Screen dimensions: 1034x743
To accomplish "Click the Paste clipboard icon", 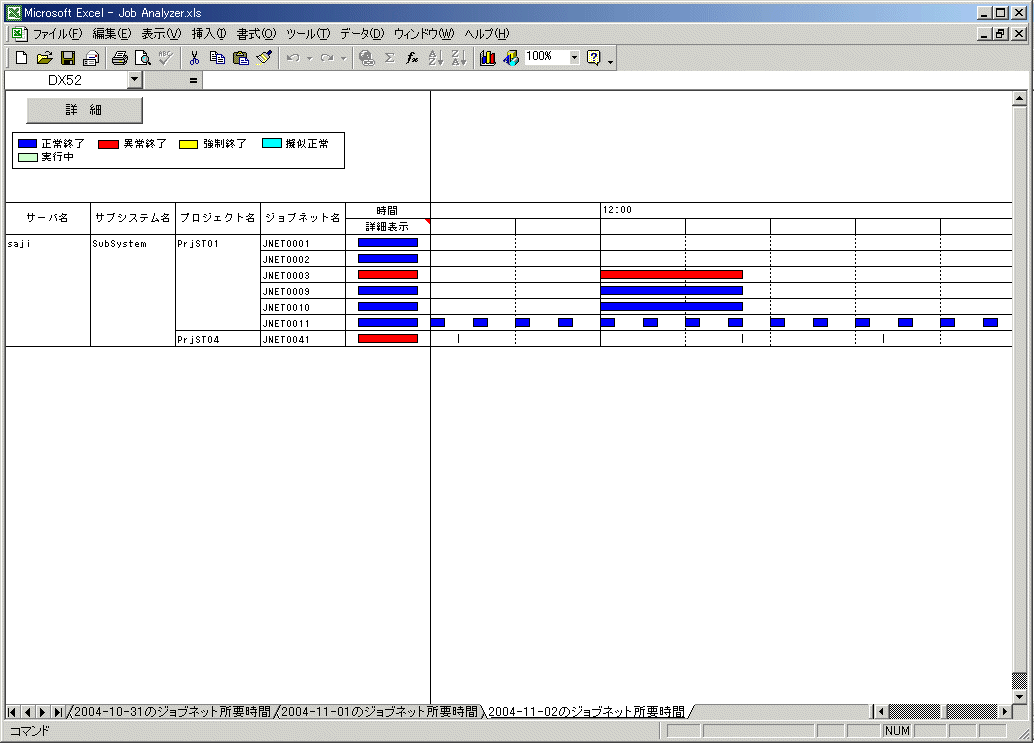I will [241, 58].
